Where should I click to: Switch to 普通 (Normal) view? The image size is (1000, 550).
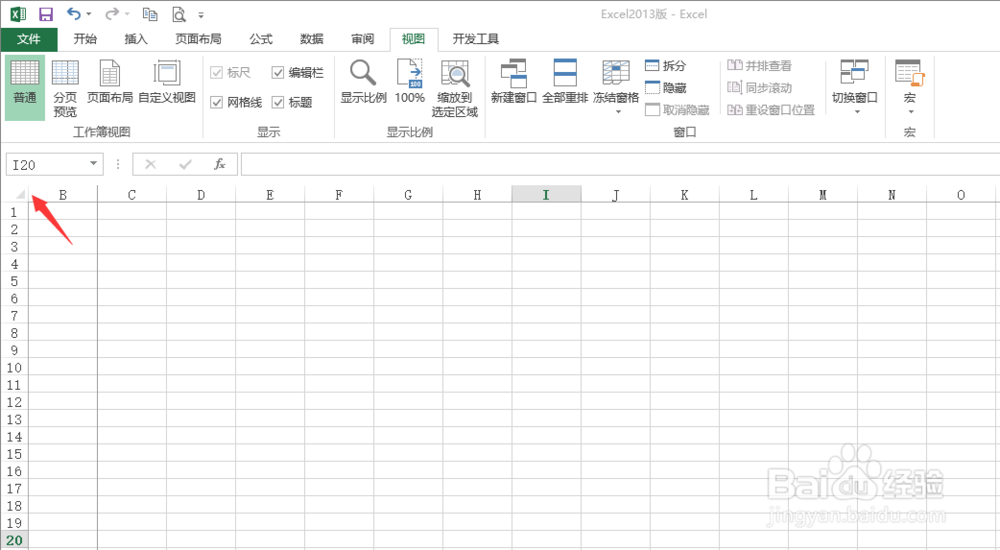click(25, 87)
